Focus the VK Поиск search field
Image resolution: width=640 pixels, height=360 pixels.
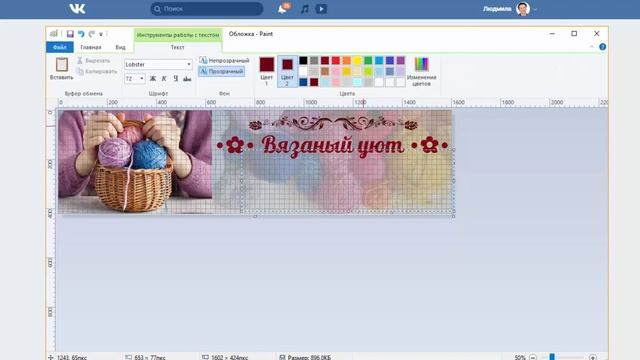(207, 9)
